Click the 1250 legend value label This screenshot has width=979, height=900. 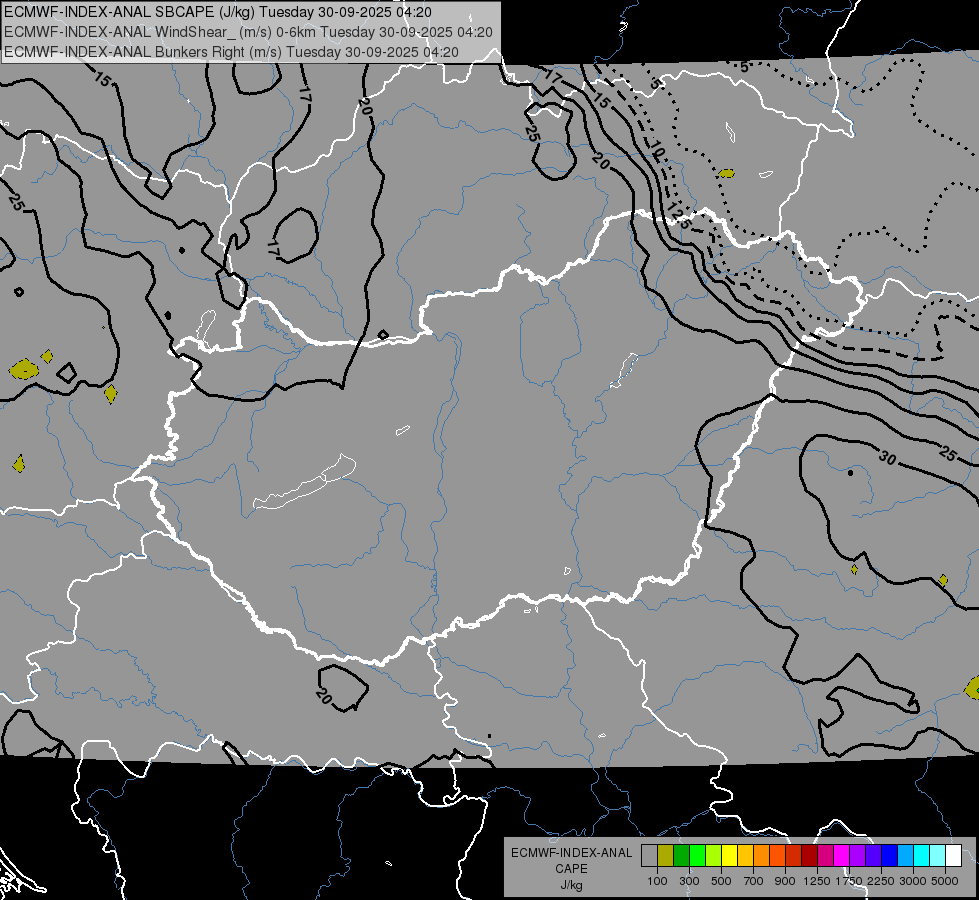[817, 881]
